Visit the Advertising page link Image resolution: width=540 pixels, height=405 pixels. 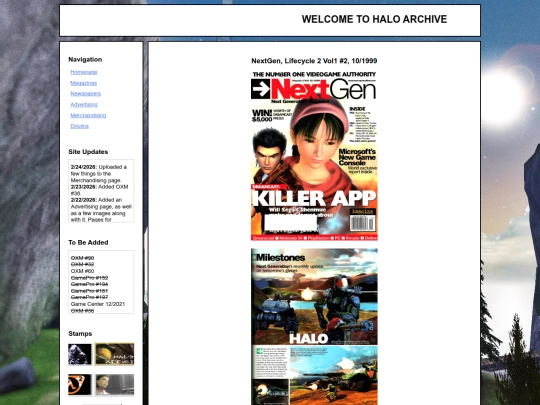tap(84, 104)
